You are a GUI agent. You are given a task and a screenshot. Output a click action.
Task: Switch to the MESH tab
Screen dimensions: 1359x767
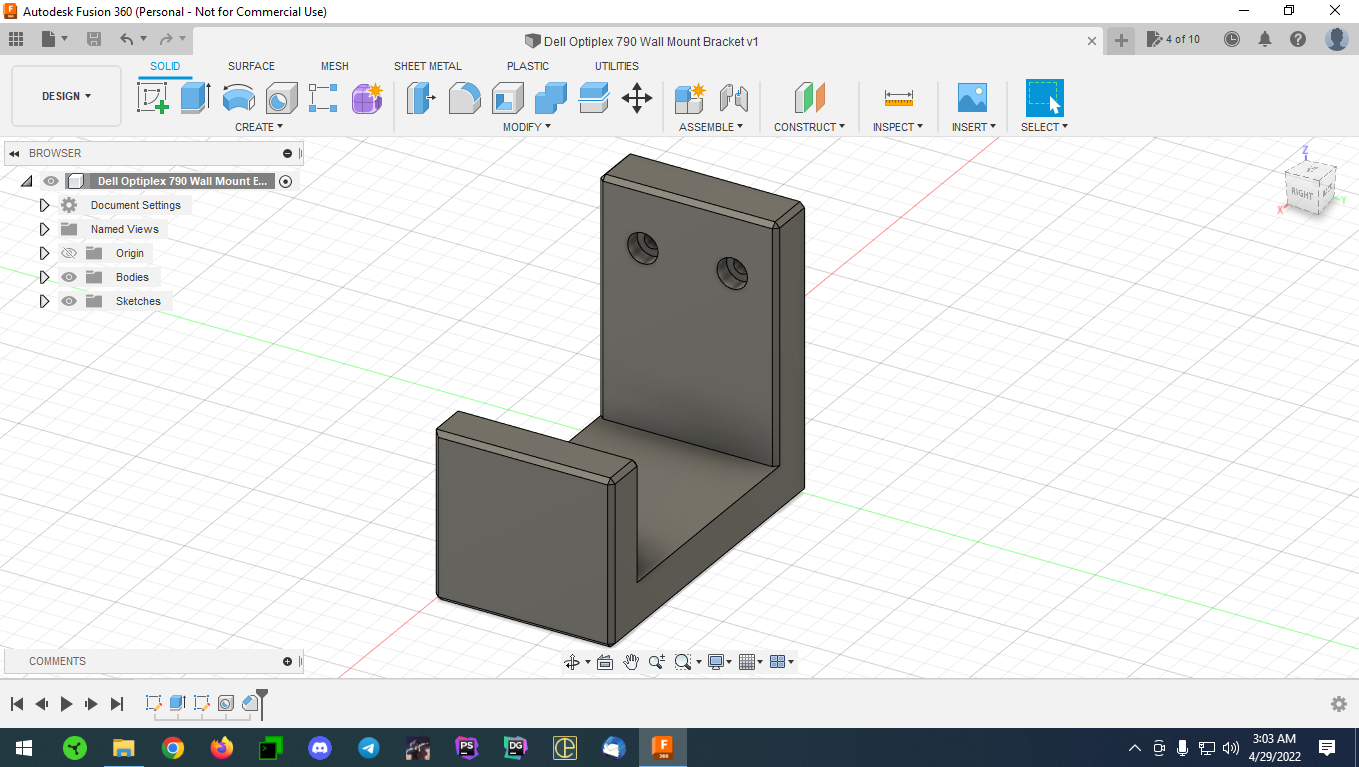(x=335, y=66)
